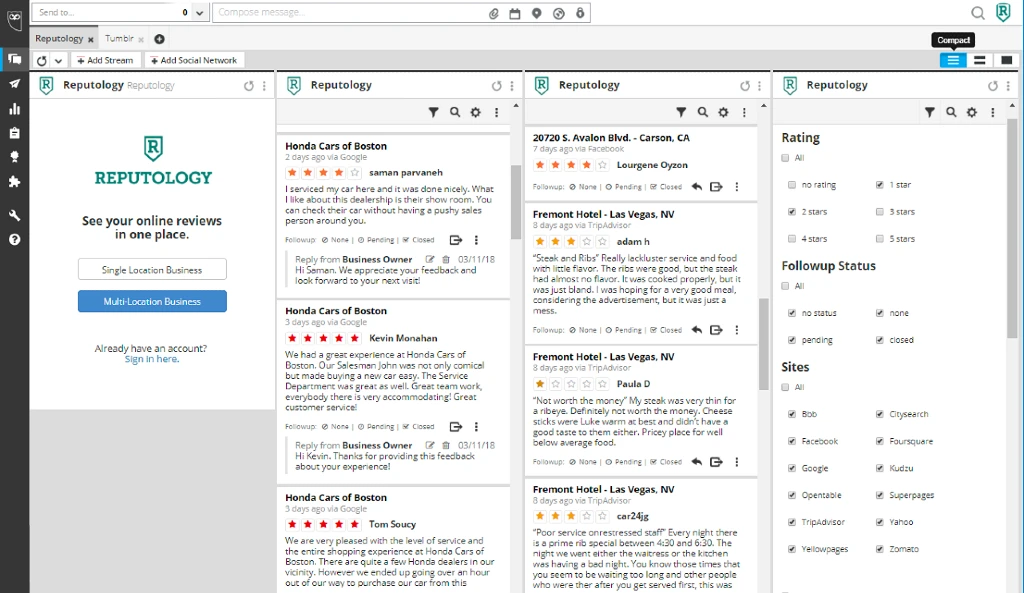Set saman parvaneh review followup to Pending
1024x593 pixels.
[x=376, y=240]
